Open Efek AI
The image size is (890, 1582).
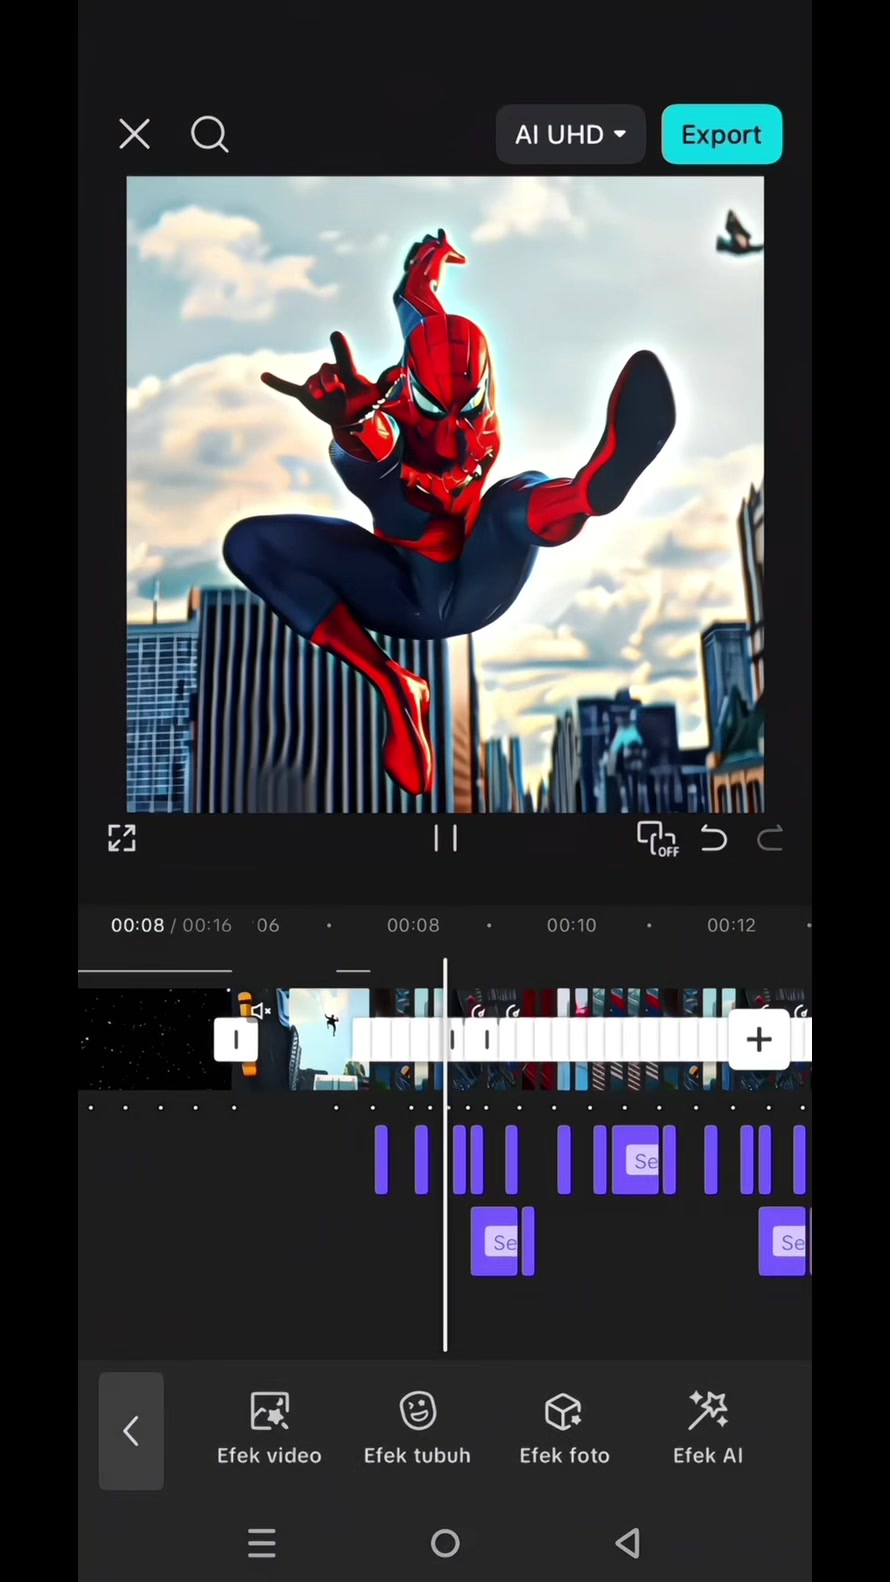click(708, 1429)
